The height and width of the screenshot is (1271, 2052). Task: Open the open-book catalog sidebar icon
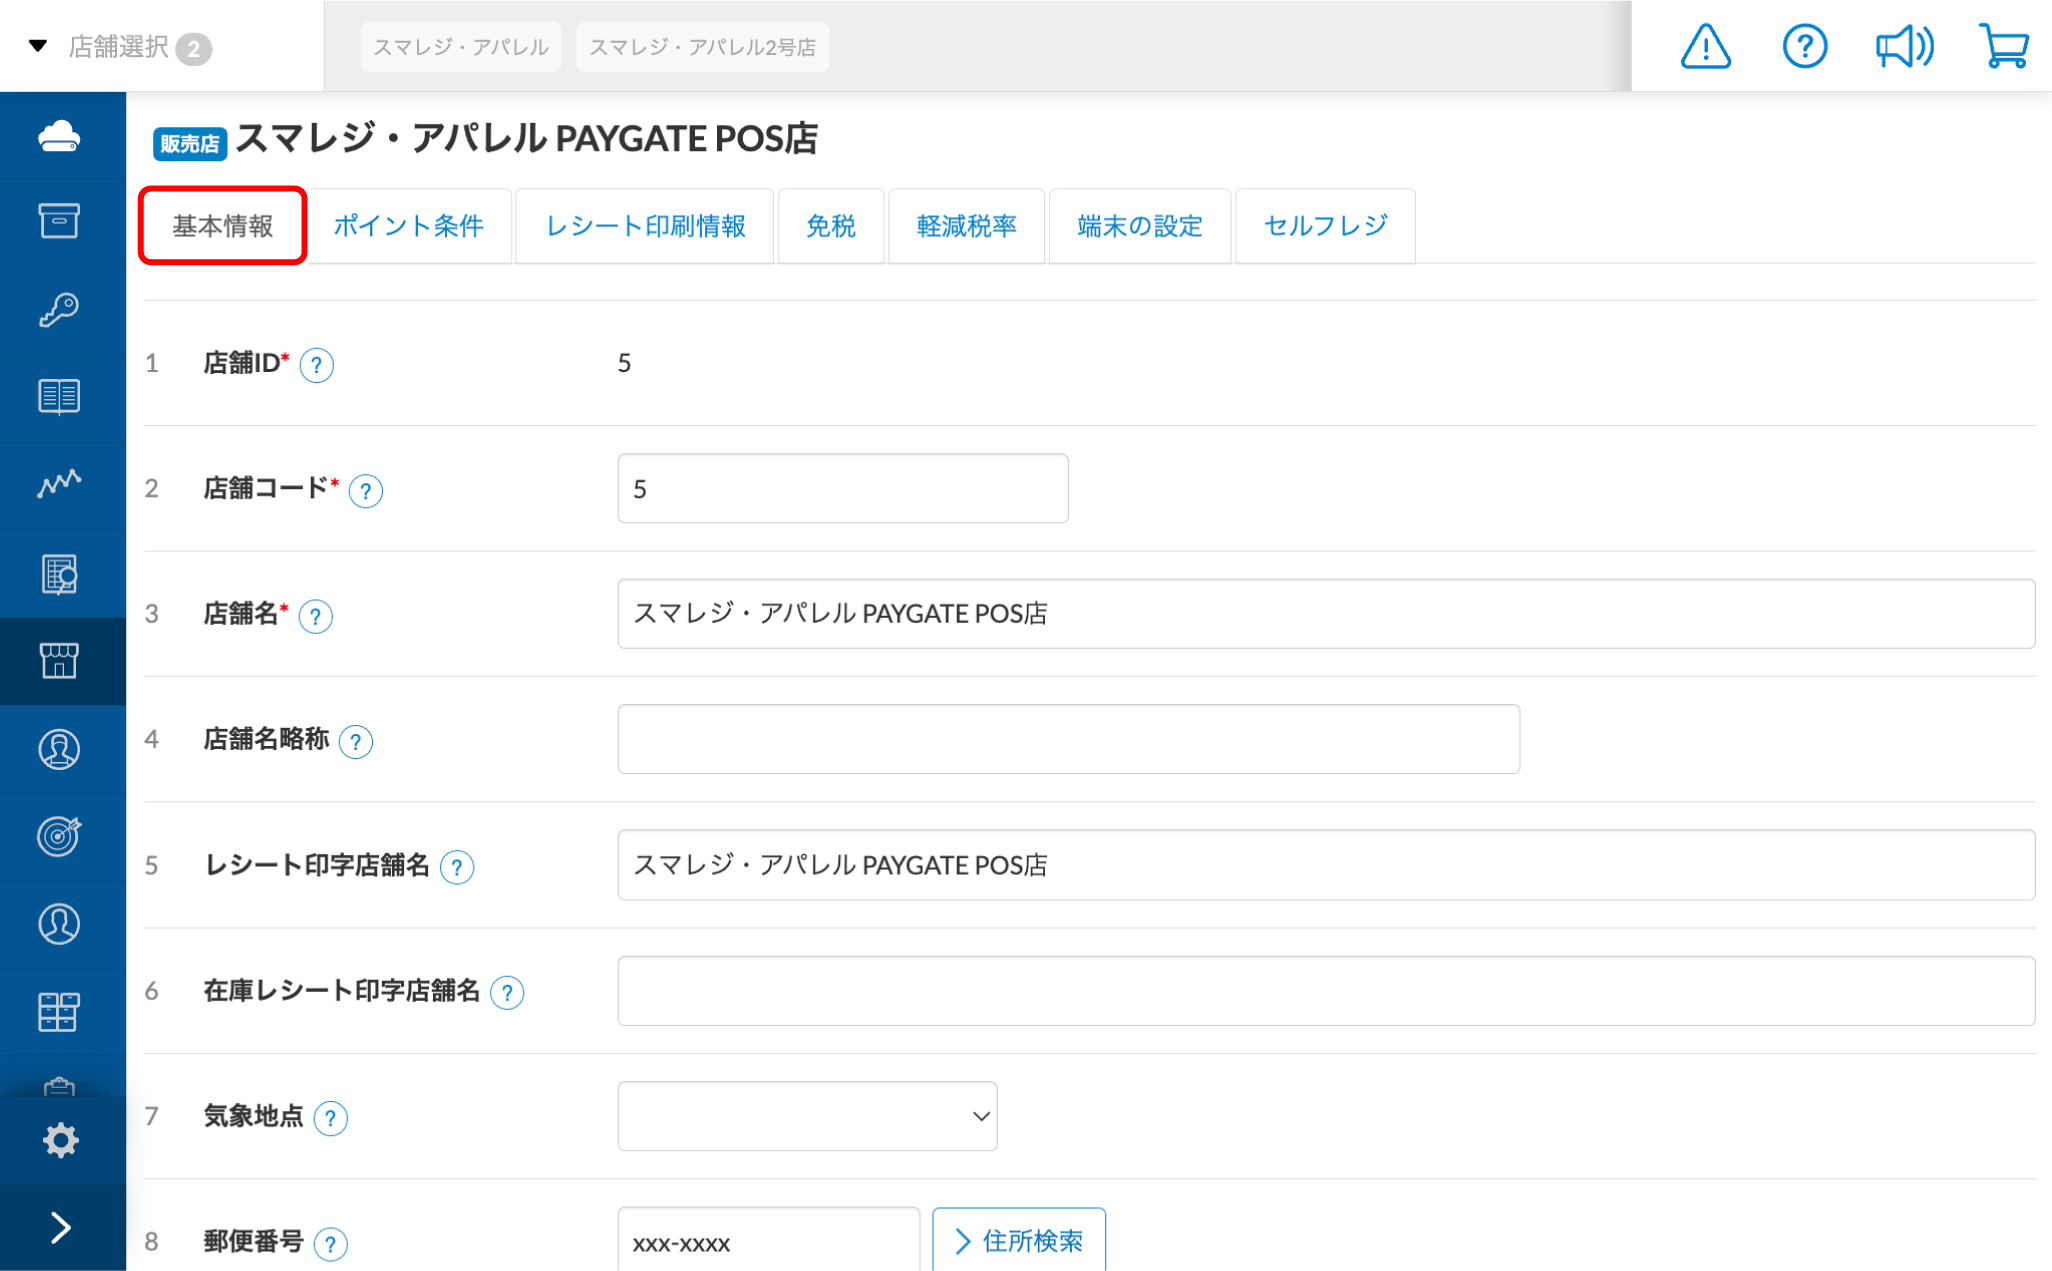[60, 397]
